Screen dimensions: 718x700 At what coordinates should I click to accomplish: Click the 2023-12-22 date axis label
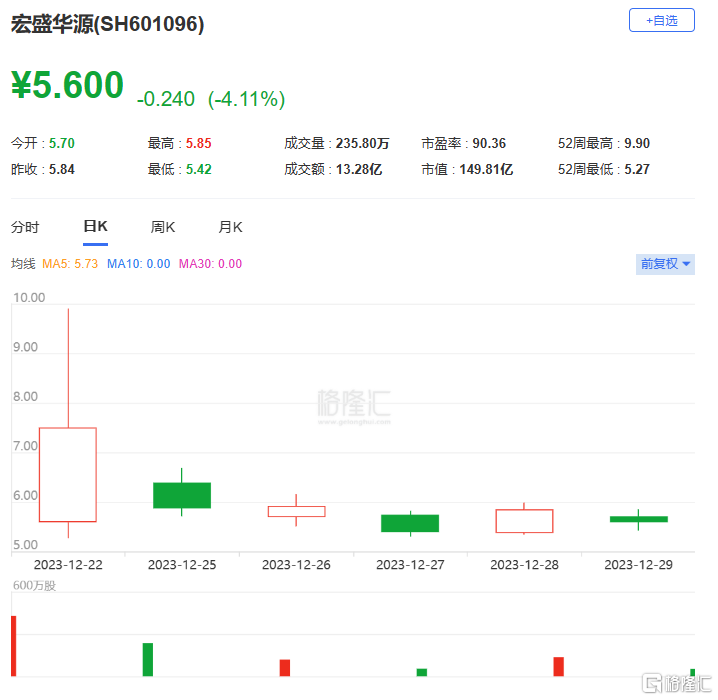click(68, 565)
